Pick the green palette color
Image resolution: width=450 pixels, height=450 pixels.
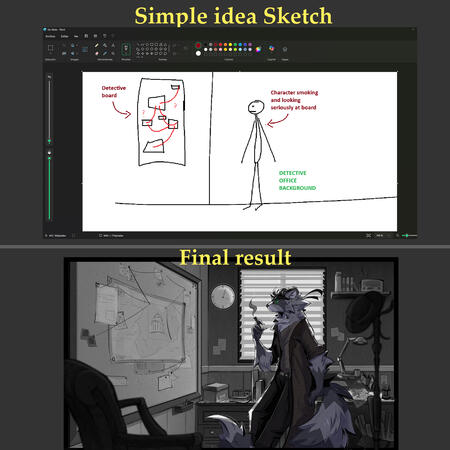[235, 44]
